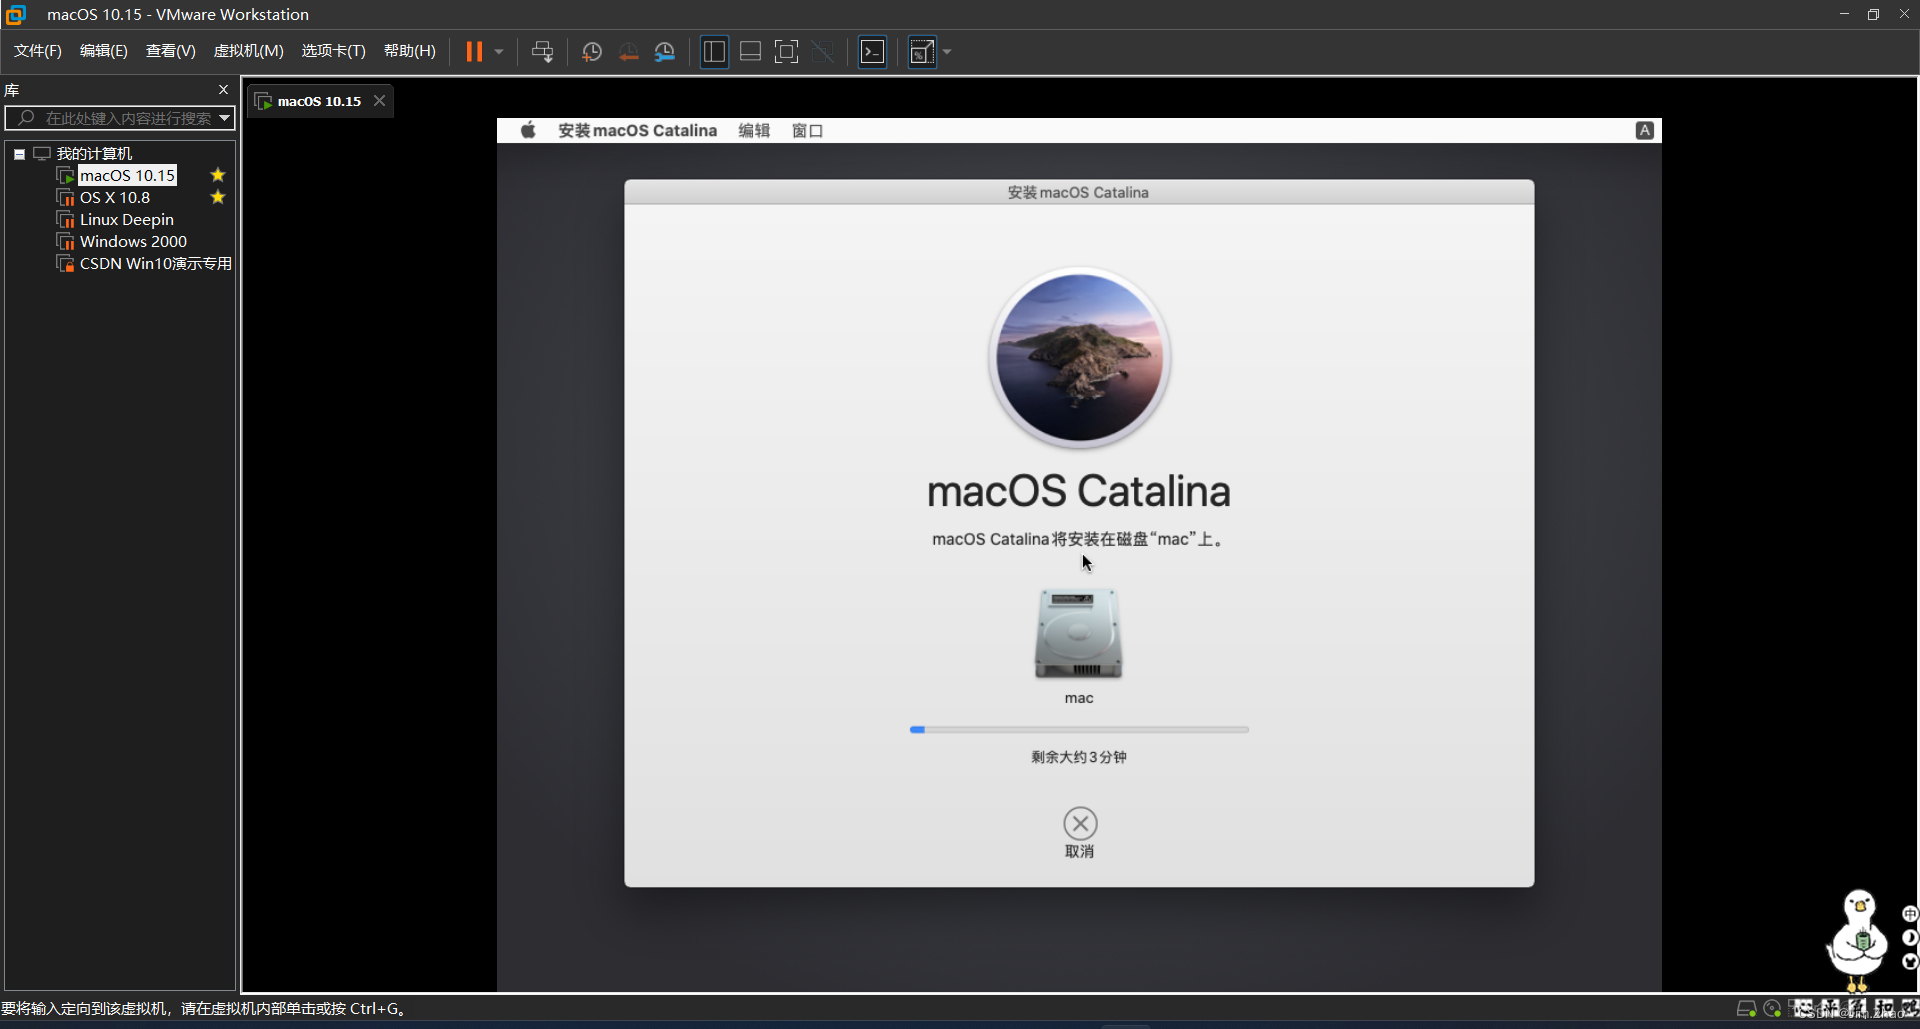Image resolution: width=1920 pixels, height=1029 pixels.
Task: Open the 选项卡(T) menu
Action: [x=334, y=51]
